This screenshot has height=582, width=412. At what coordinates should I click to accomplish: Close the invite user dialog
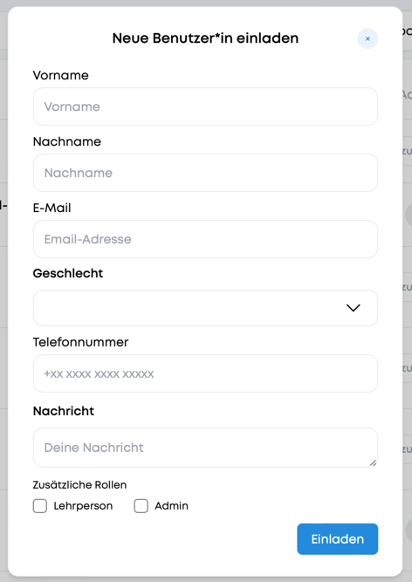click(x=367, y=39)
